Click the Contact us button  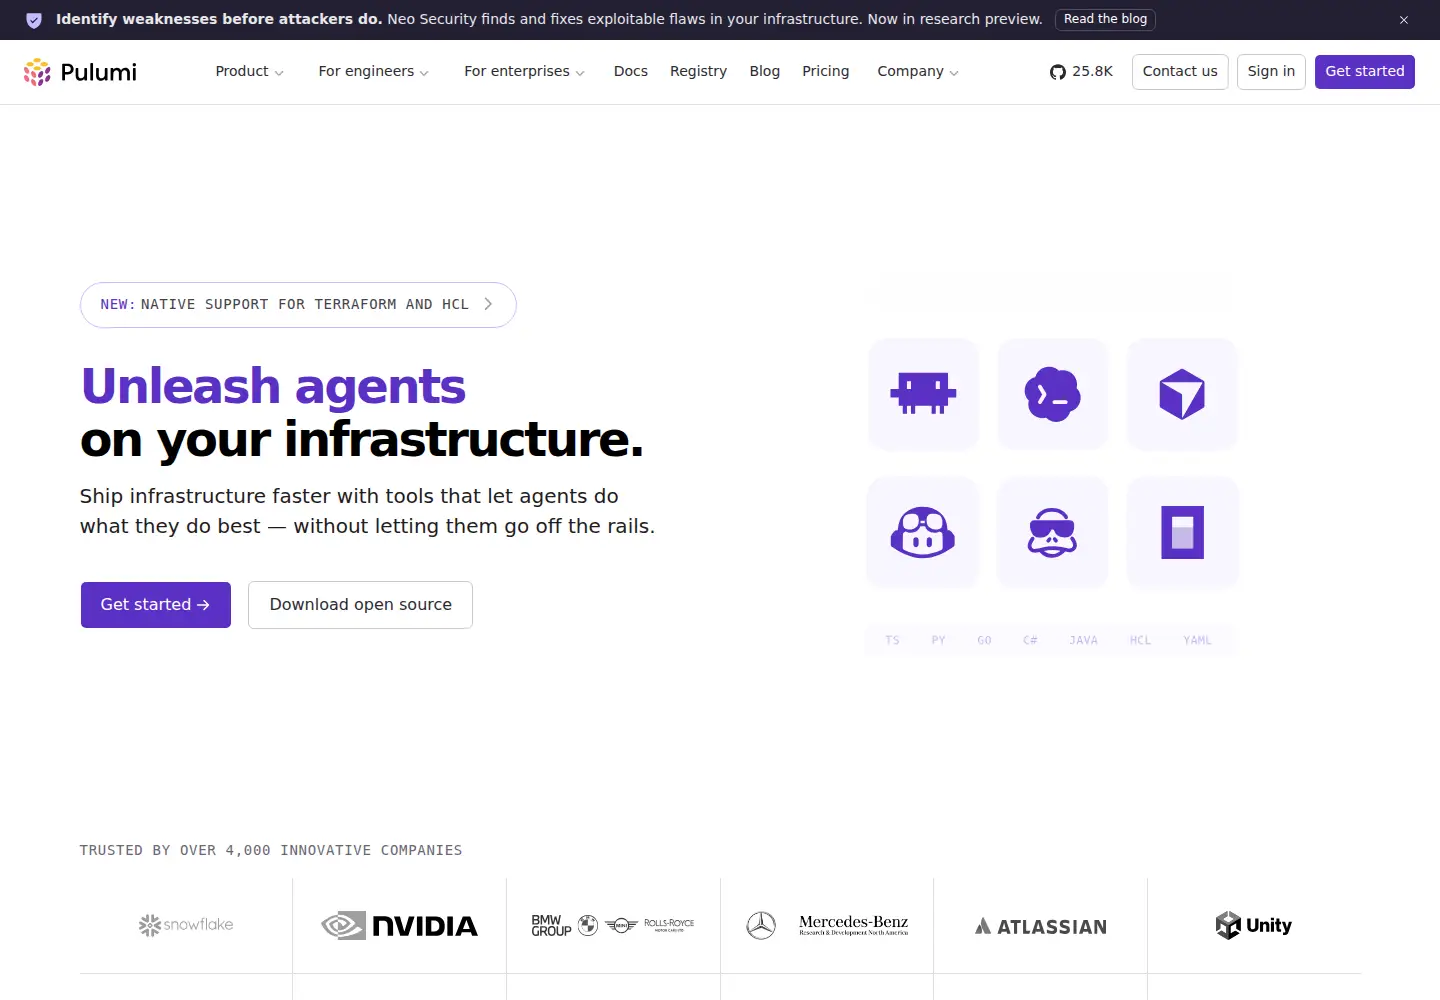tap(1180, 72)
